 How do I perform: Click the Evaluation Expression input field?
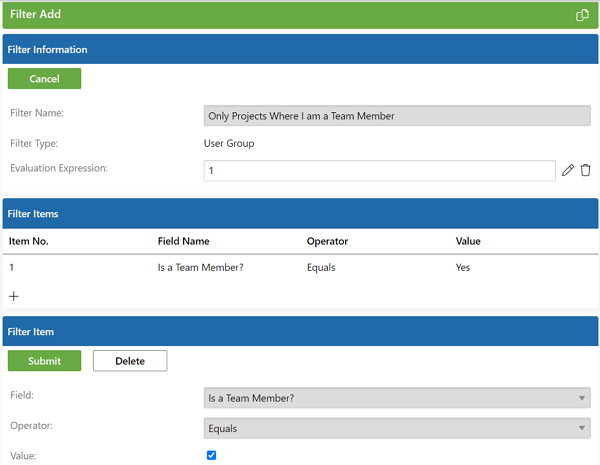pyautogui.click(x=379, y=171)
